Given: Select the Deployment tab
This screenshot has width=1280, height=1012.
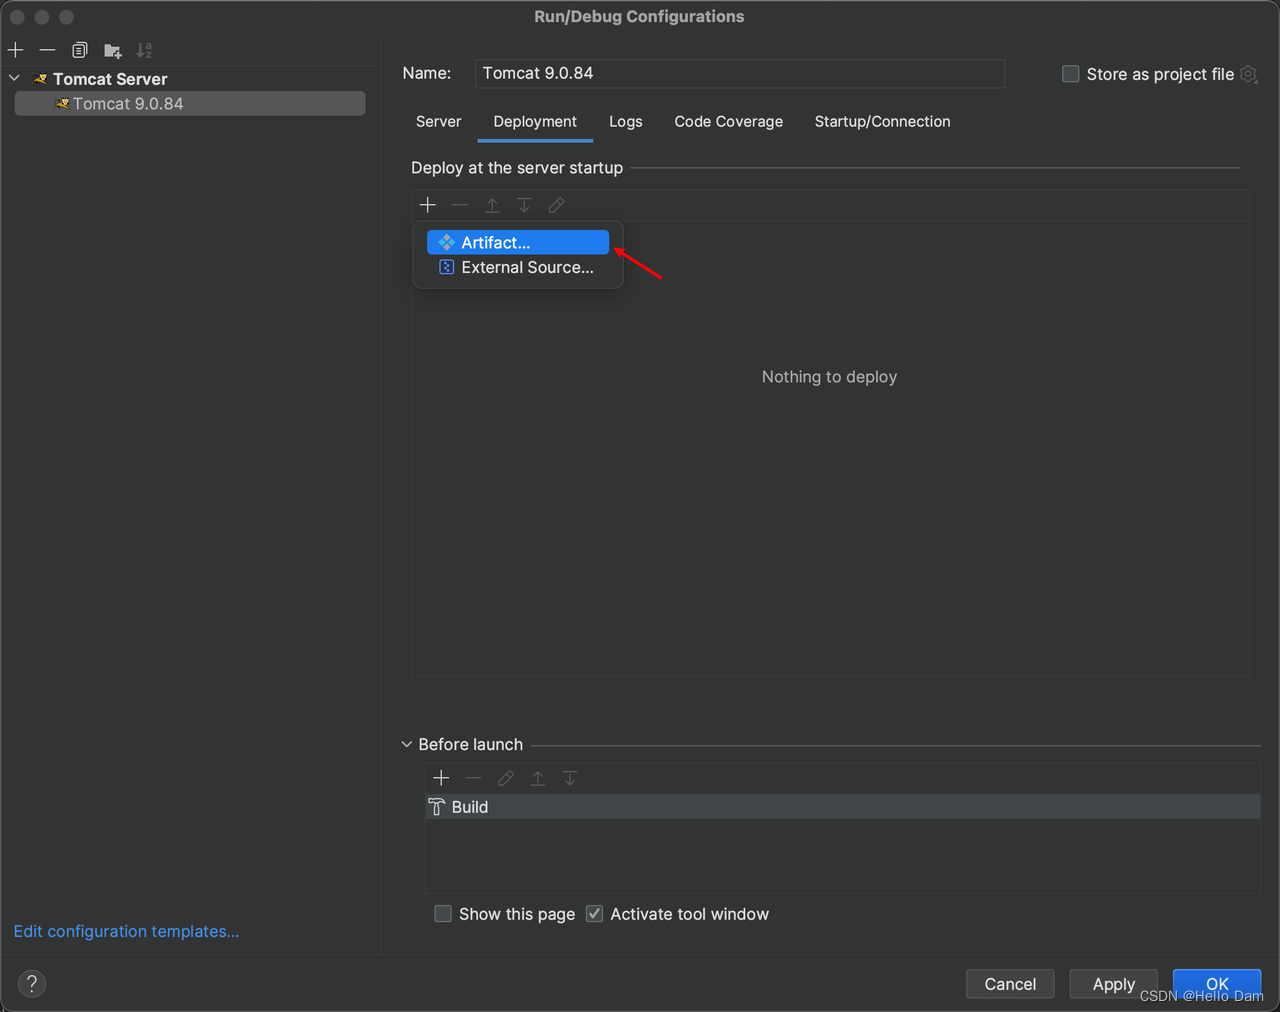Looking at the screenshot, I should [x=535, y=121].
